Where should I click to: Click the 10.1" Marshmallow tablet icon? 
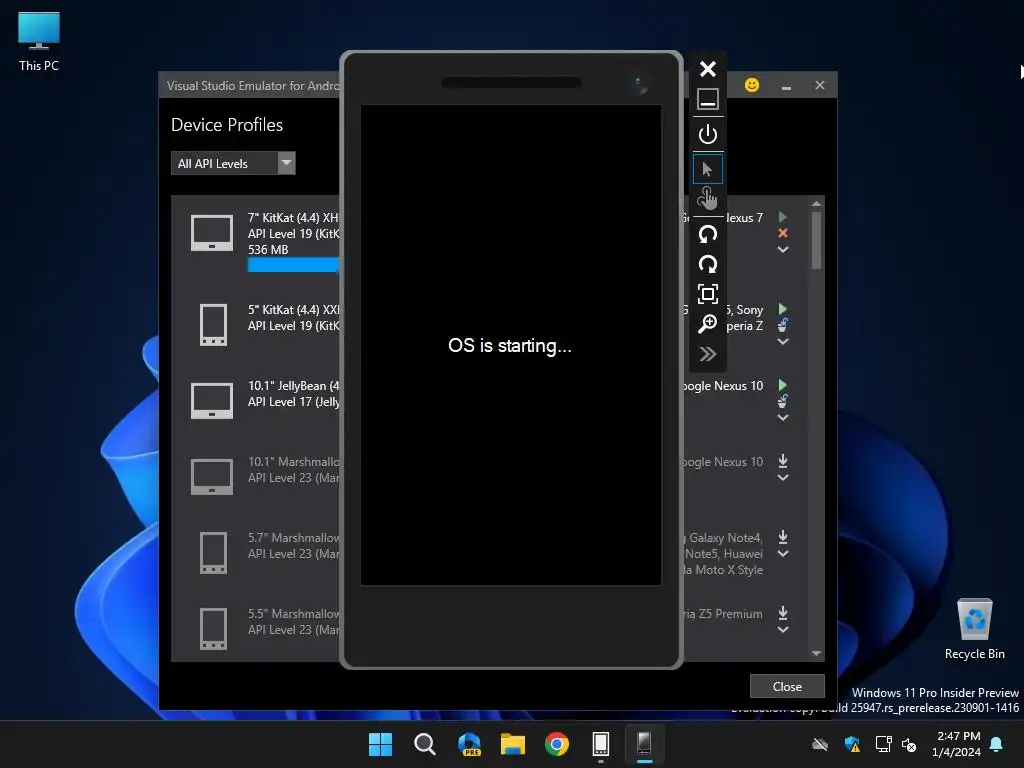click(x=212, y=477)
